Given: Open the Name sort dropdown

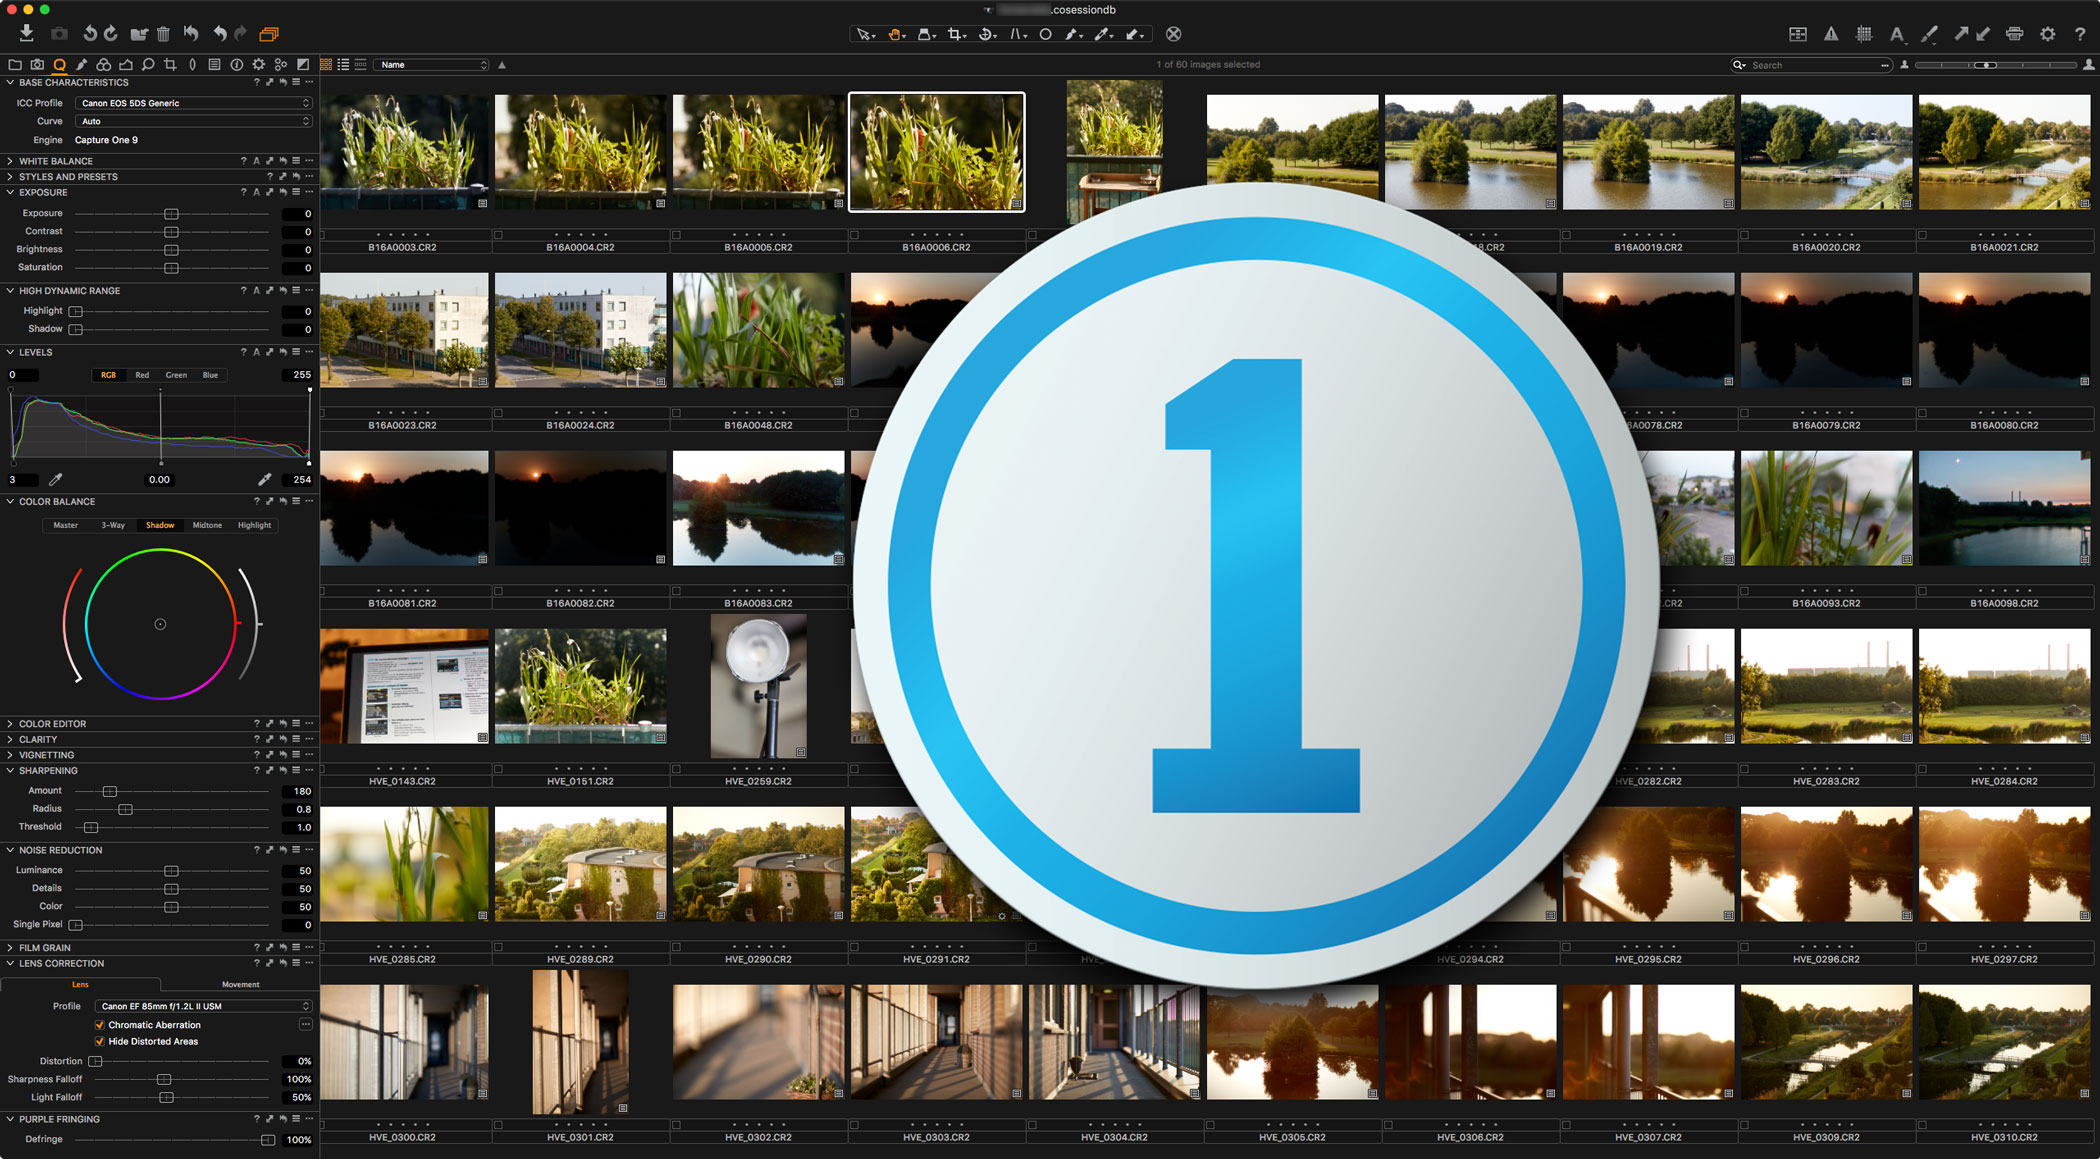Looking at the screenshot, I should tap(432, 65).
